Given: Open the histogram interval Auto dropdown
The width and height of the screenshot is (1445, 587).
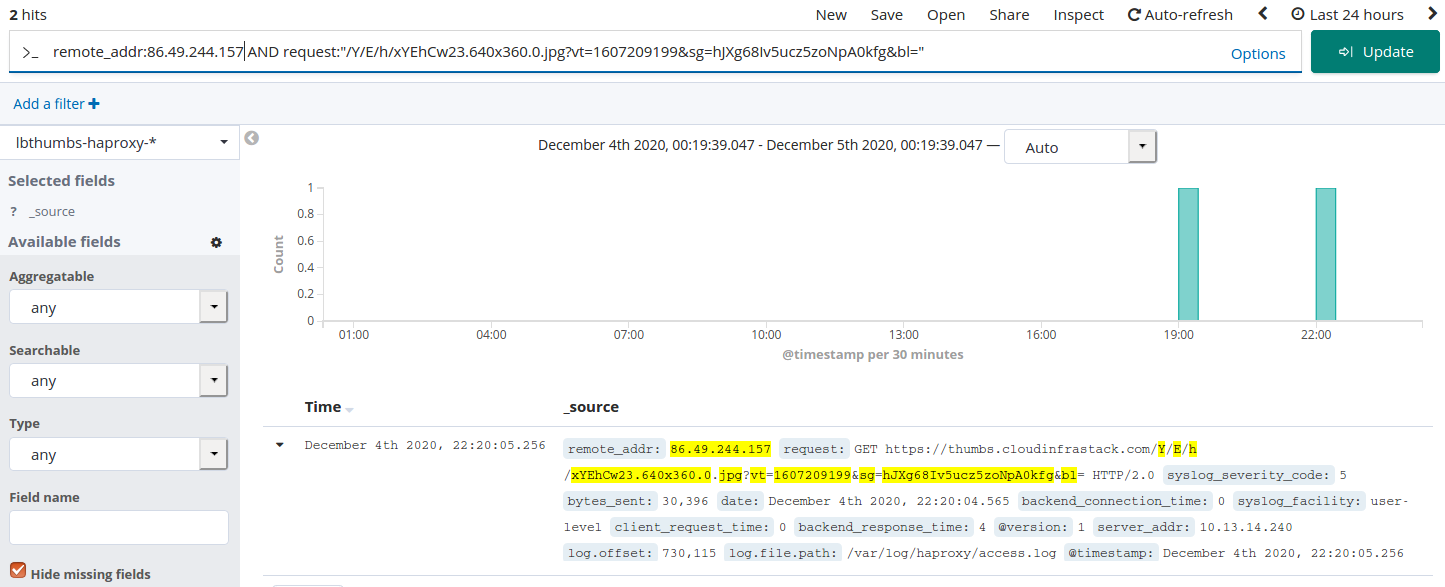Looking at the screenshot, I should coord(1141,145).
